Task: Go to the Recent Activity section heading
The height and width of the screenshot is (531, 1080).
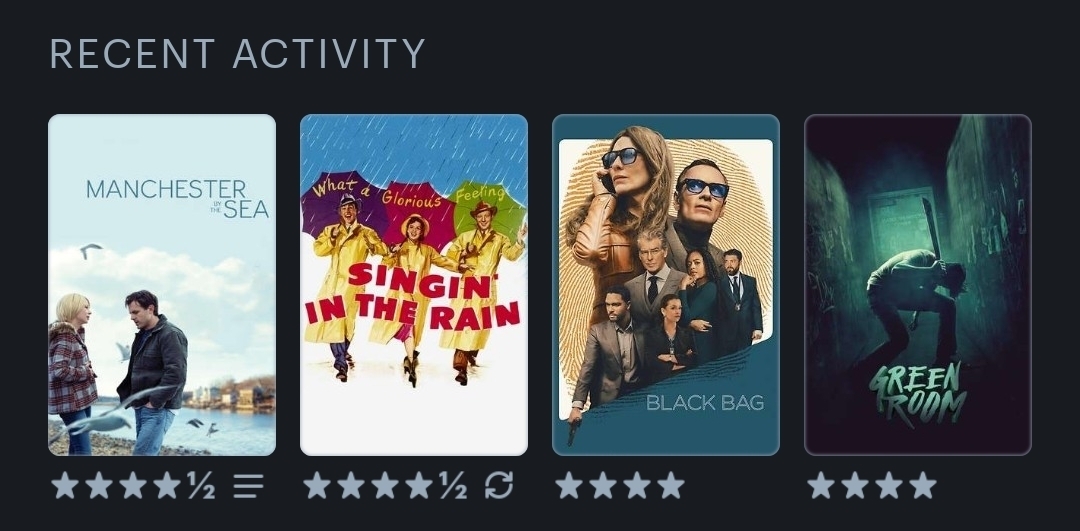Action: (238, 54)
